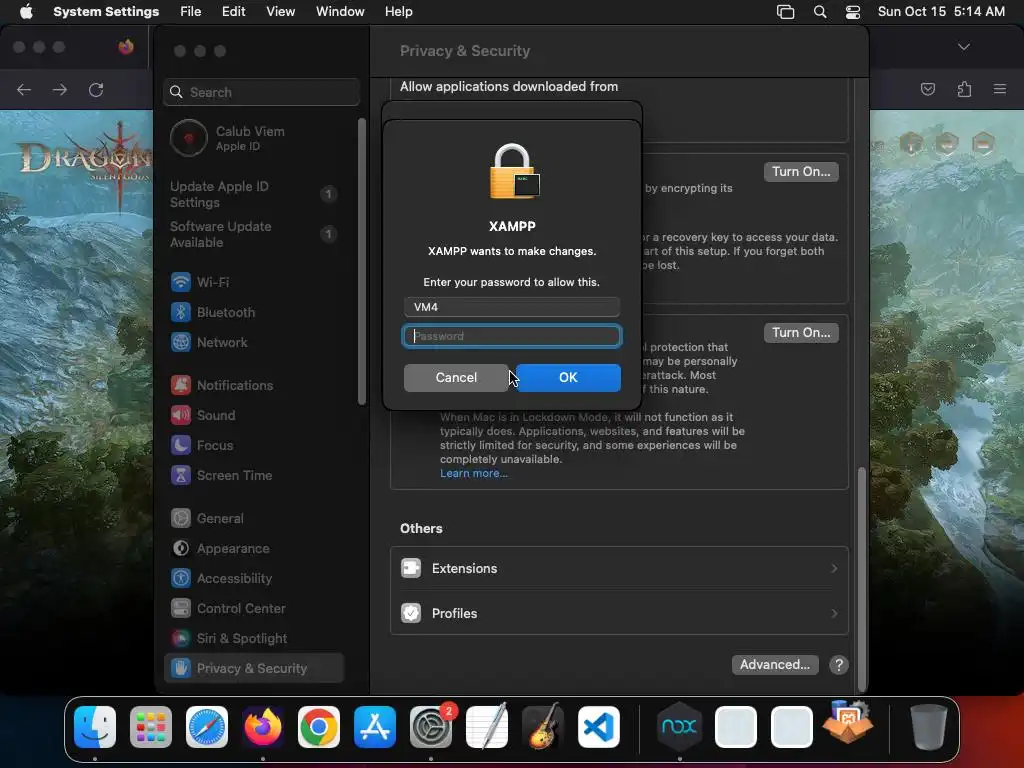
Task: Open the Profiles row
Action: pos(619,613)
